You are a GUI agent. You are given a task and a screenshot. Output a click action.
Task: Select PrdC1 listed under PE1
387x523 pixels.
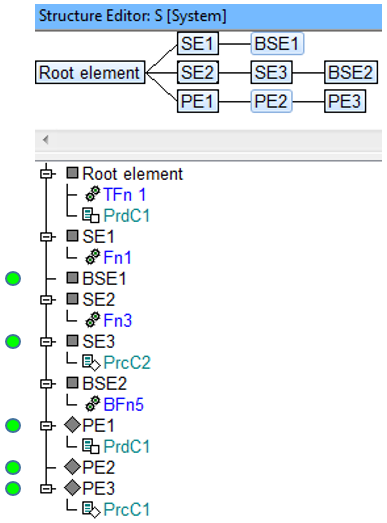coord(126,446)
